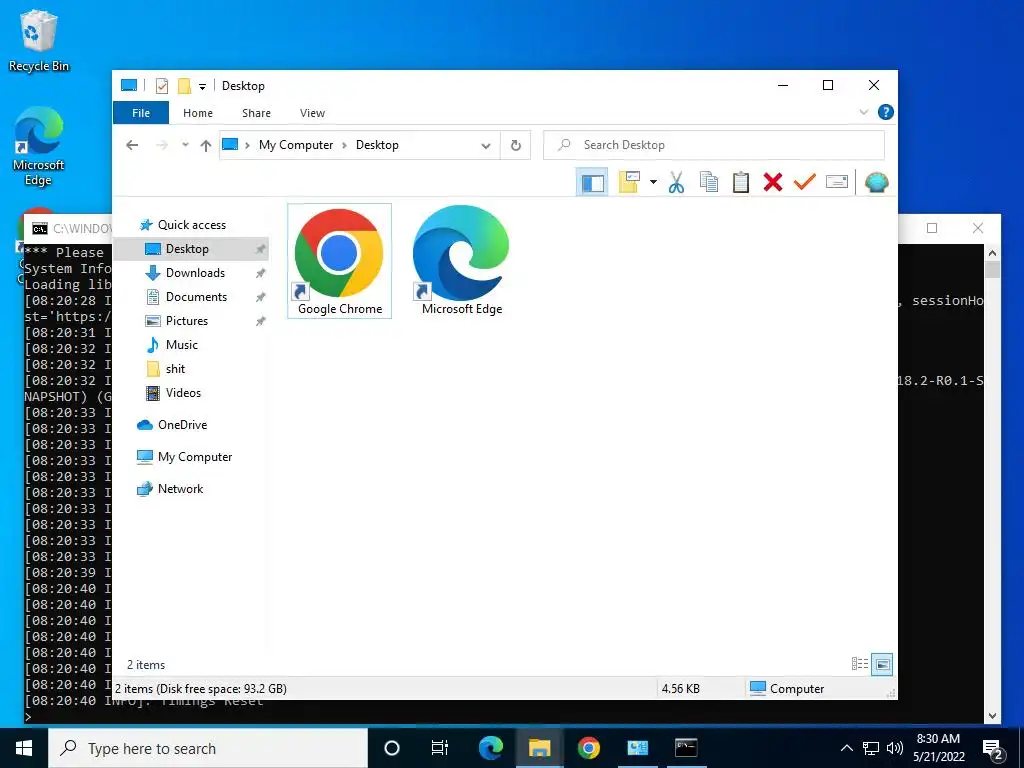Select the Google Chrome shortcut file
The image size is (1024, 768).
340,261
